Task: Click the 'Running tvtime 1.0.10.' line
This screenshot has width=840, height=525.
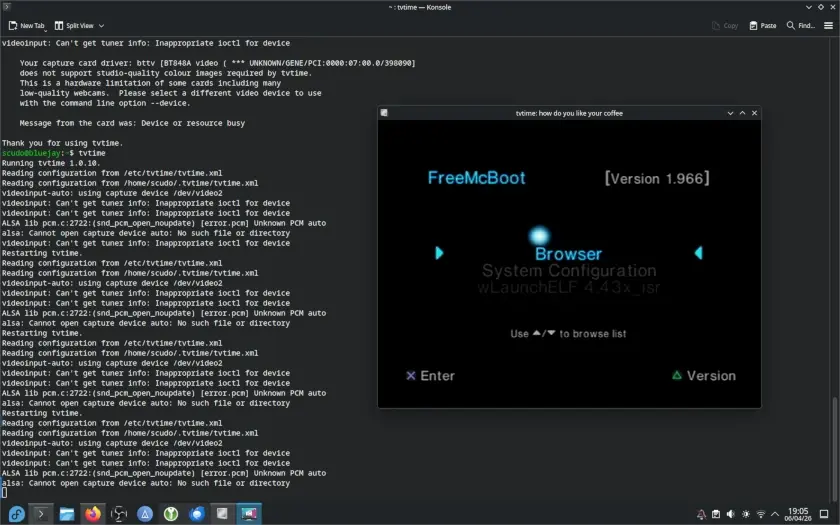Action: point(51,163)
